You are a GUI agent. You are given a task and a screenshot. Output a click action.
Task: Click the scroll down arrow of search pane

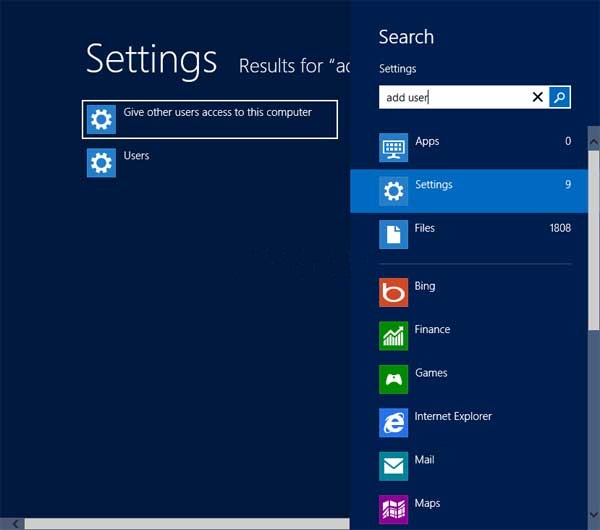click(x=594, y=515)
